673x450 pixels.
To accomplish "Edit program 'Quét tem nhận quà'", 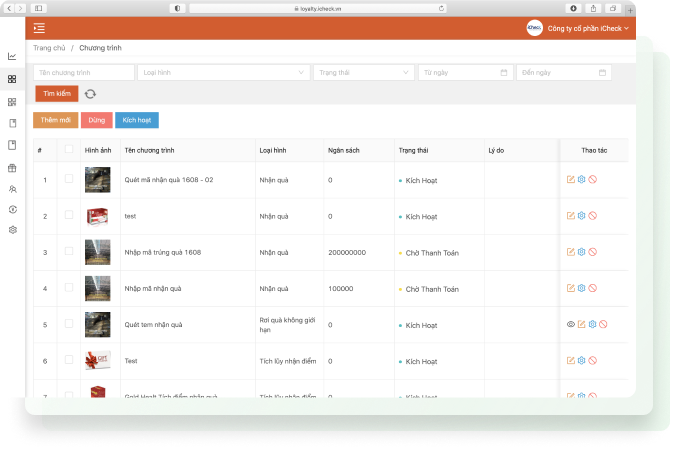I will click(581, 324).
